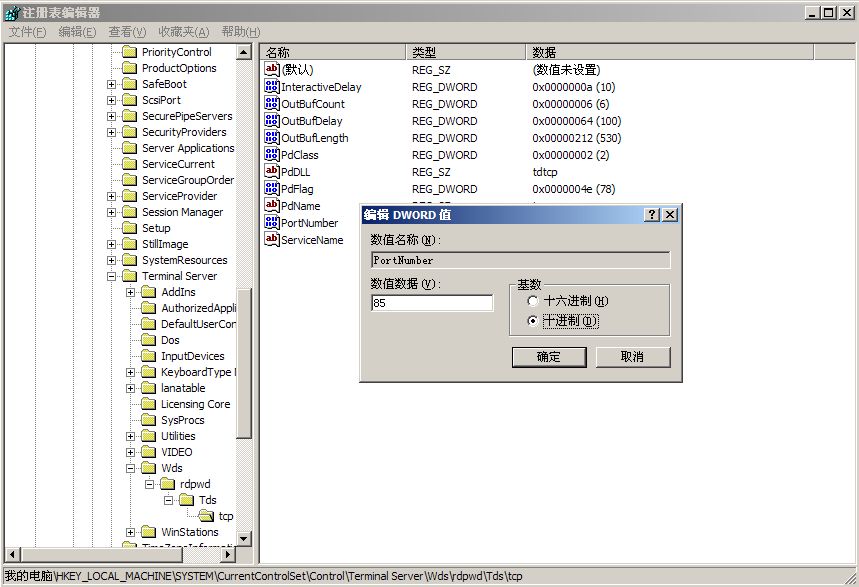859x587 pixels.
Task: Open the 收藏夹 (Favorites) menu
Action: (x=184, y=32)
